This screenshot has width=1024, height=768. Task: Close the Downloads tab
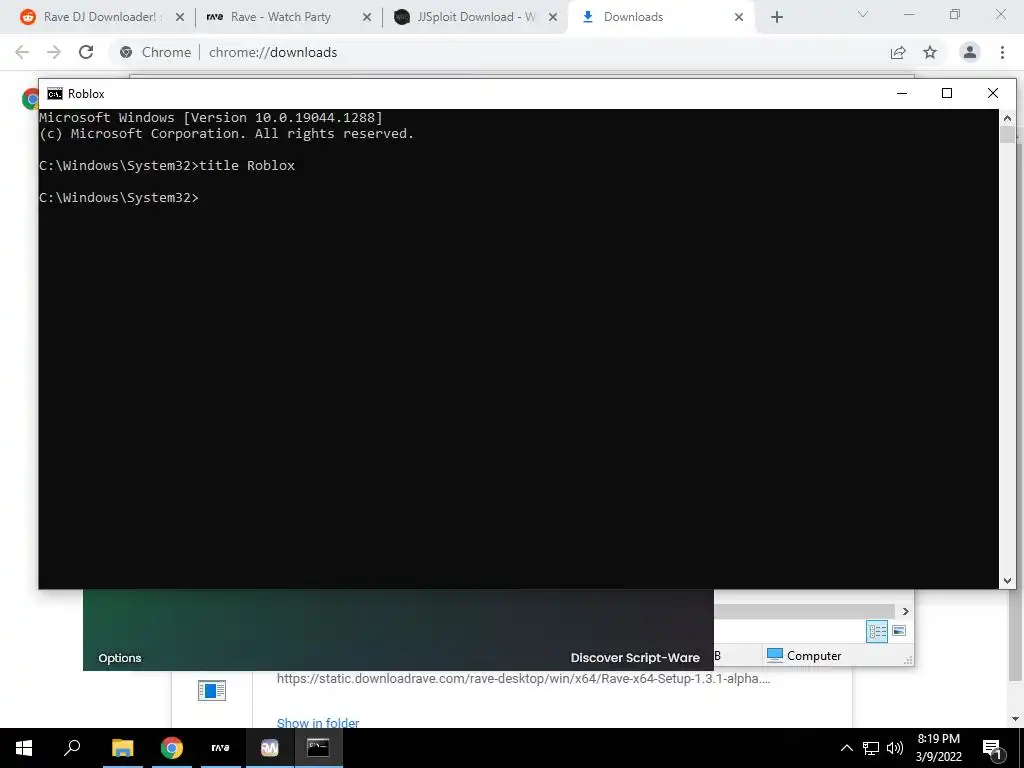pyautogui.click(x=739, y=17)
